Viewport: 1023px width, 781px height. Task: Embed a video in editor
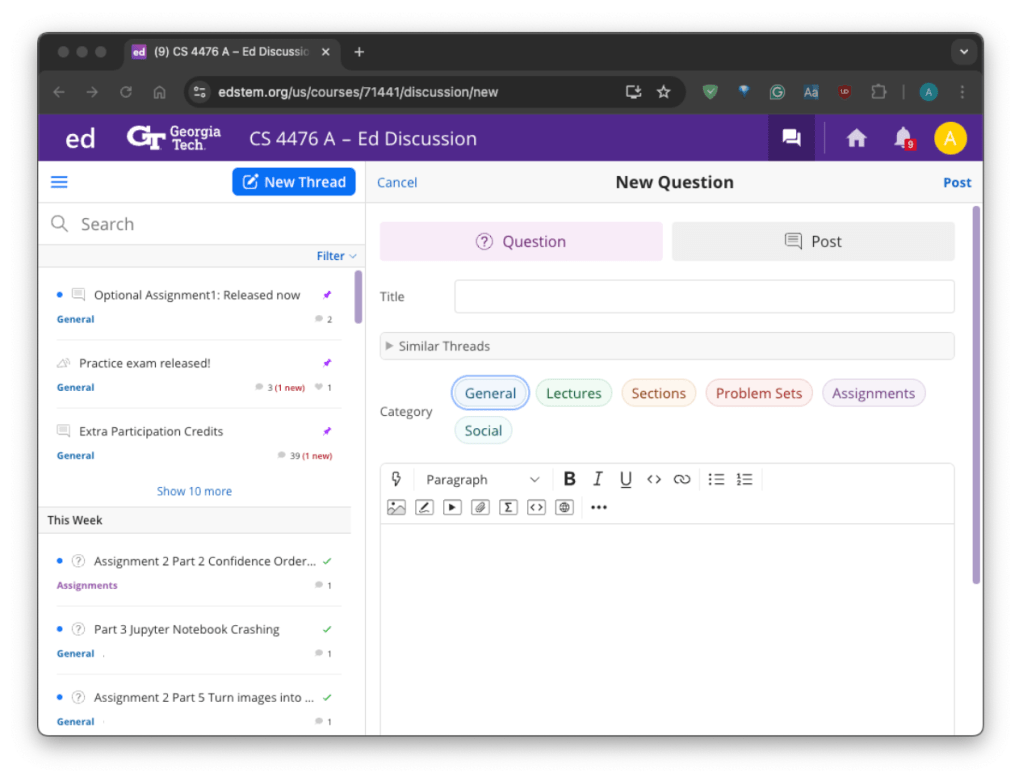point(452,508)
